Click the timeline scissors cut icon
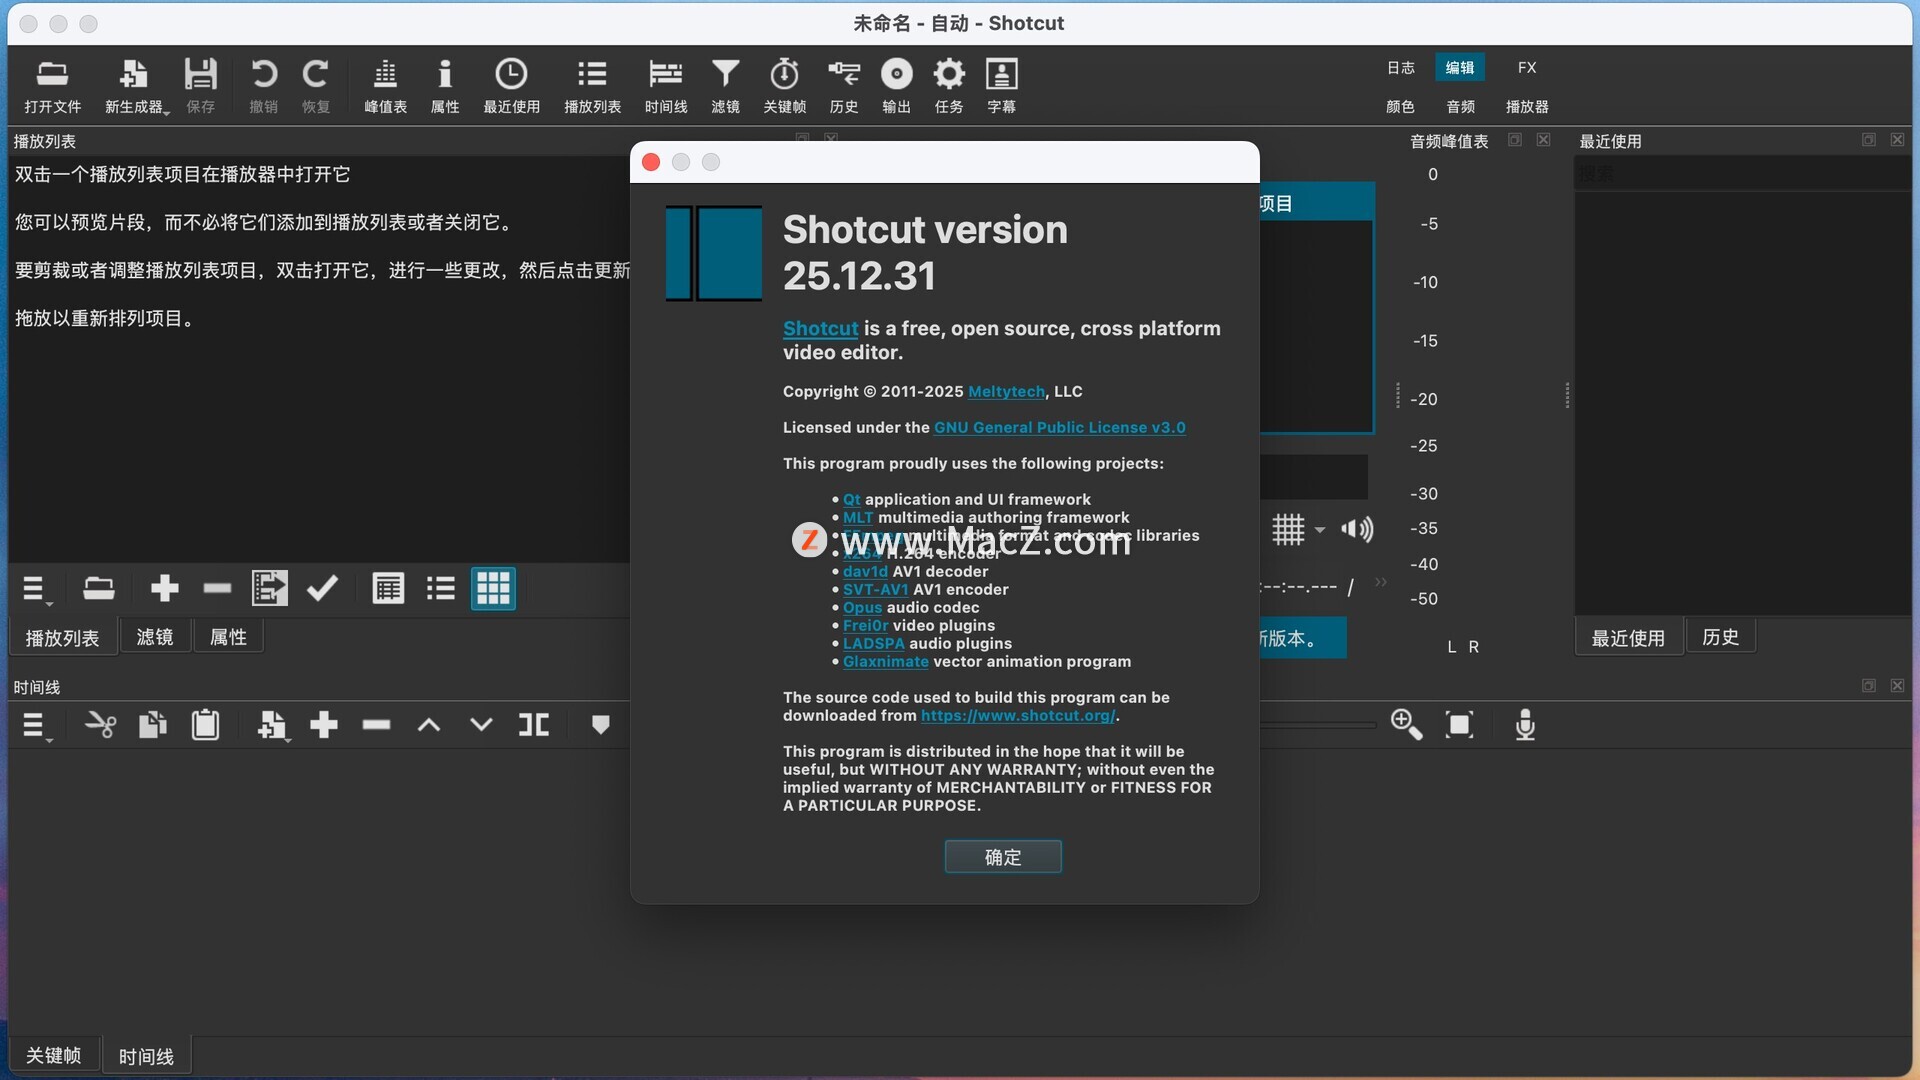This screenshot has height=1080, width=1920. 100,725
